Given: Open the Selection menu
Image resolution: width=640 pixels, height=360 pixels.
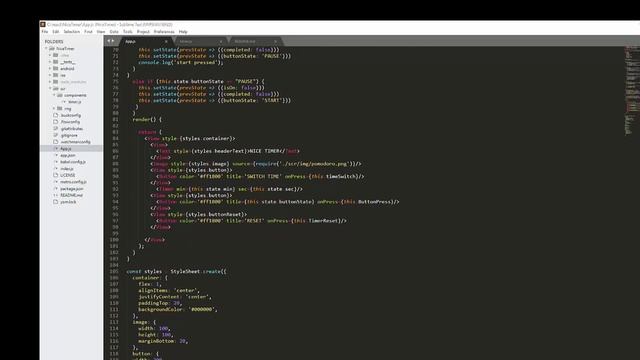Looking at the screenshot, I should click(71, 31).
